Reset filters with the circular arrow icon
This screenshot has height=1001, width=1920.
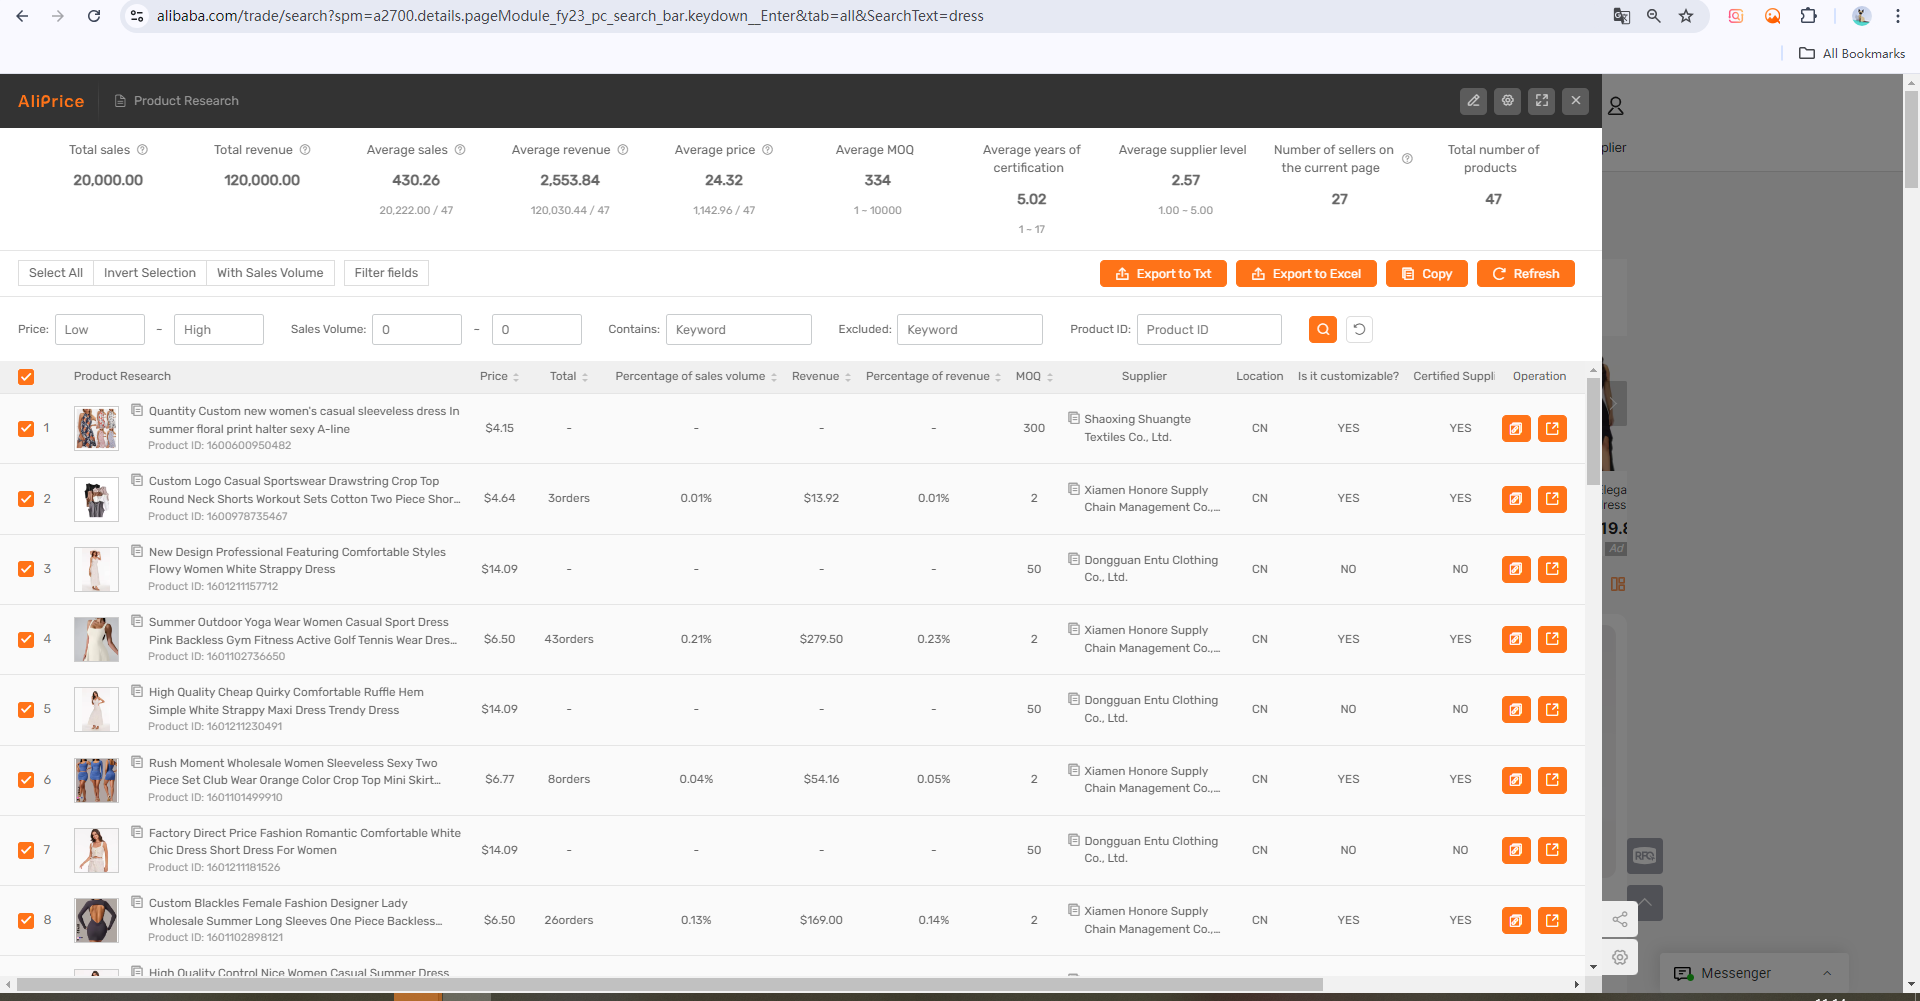pyautogui.click(x=1359, y=329)
